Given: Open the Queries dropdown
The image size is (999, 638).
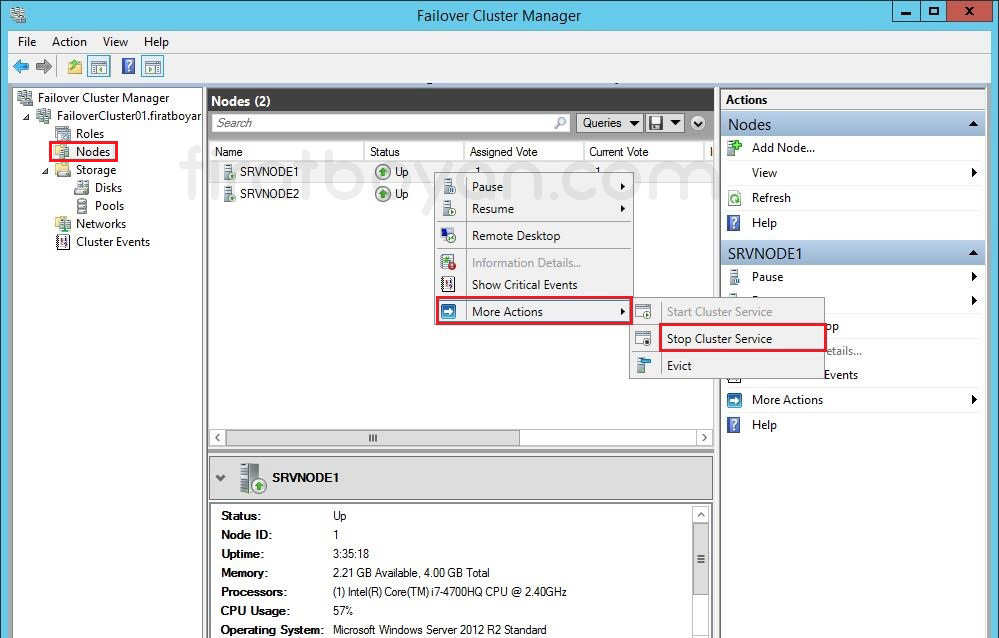Looking at the screenshot, I should tap(610, 123).
